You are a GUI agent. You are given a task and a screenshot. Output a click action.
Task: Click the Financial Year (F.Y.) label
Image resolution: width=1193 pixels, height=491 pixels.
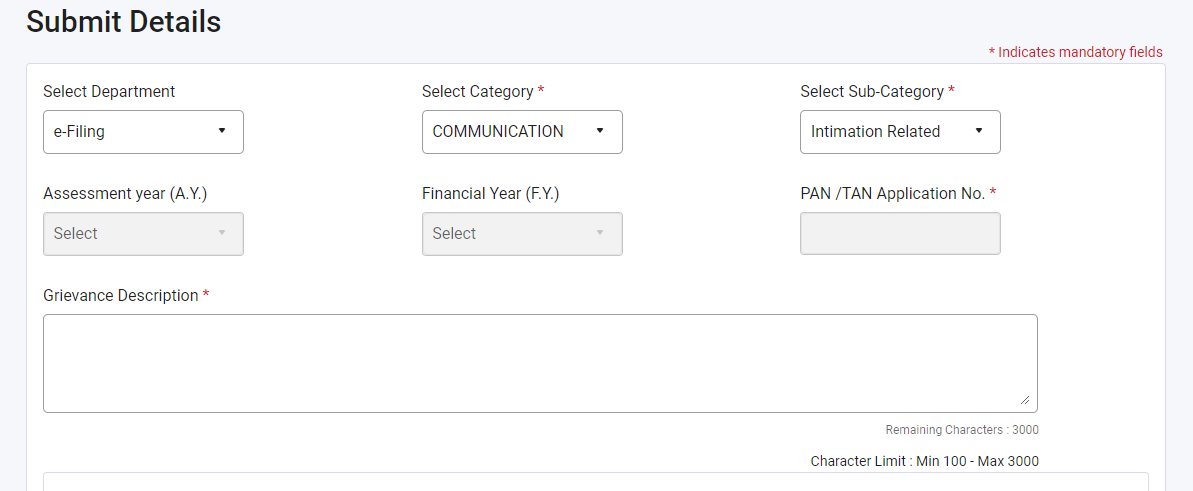[490, 194]
